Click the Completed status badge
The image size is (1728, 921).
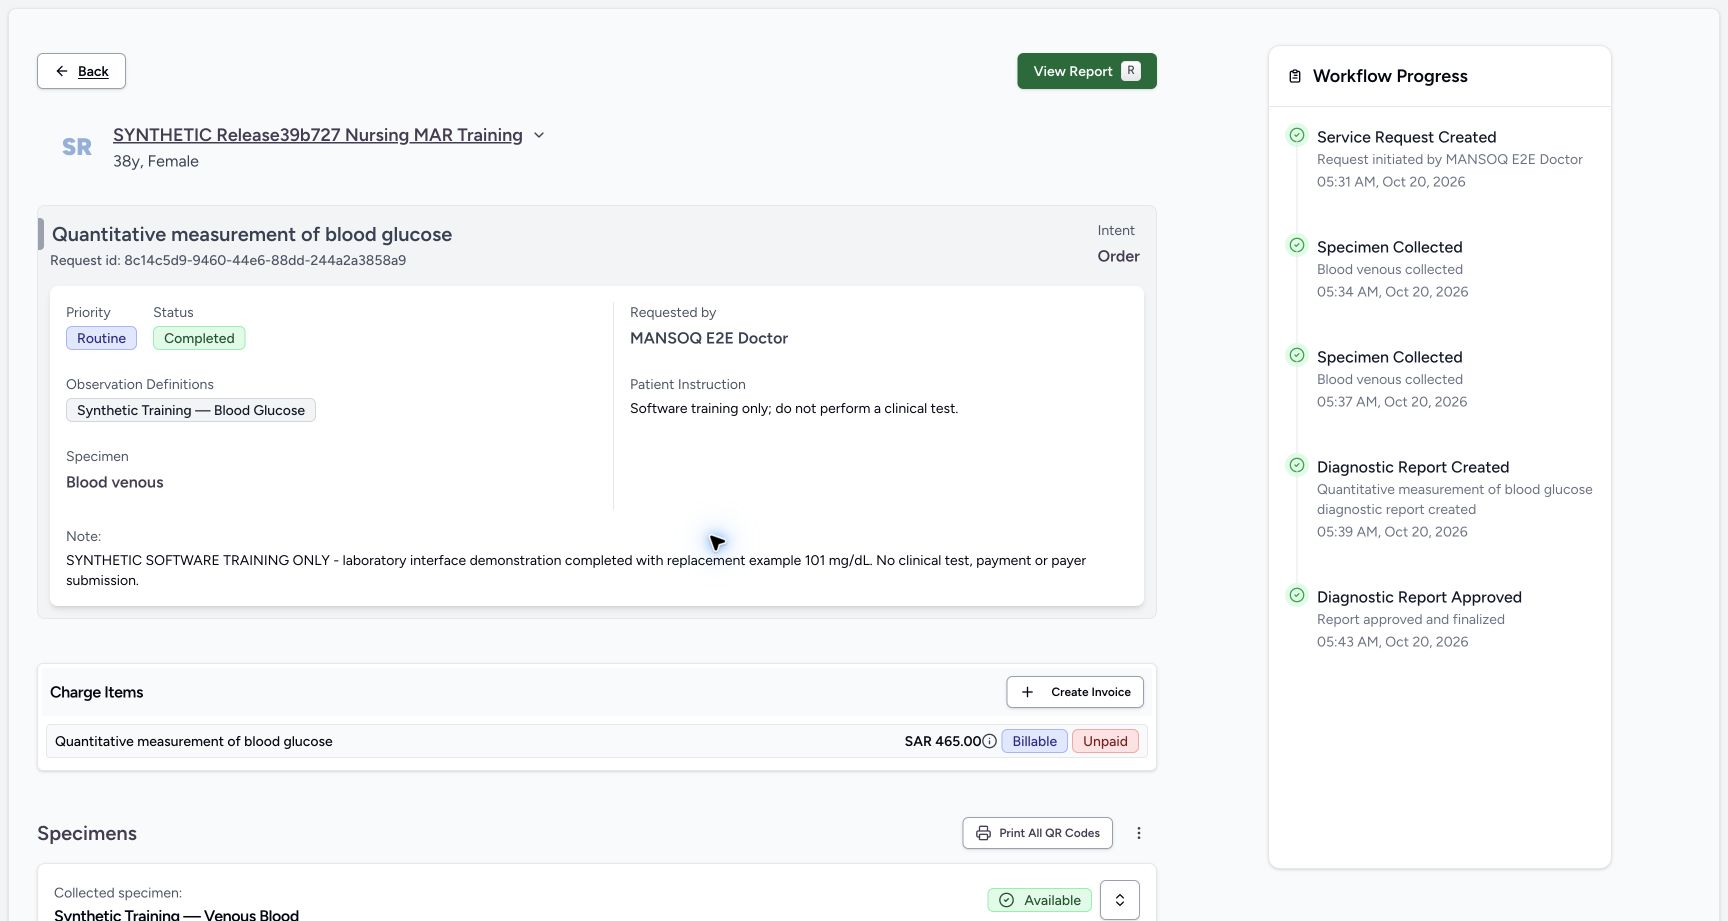pos(199,338)
